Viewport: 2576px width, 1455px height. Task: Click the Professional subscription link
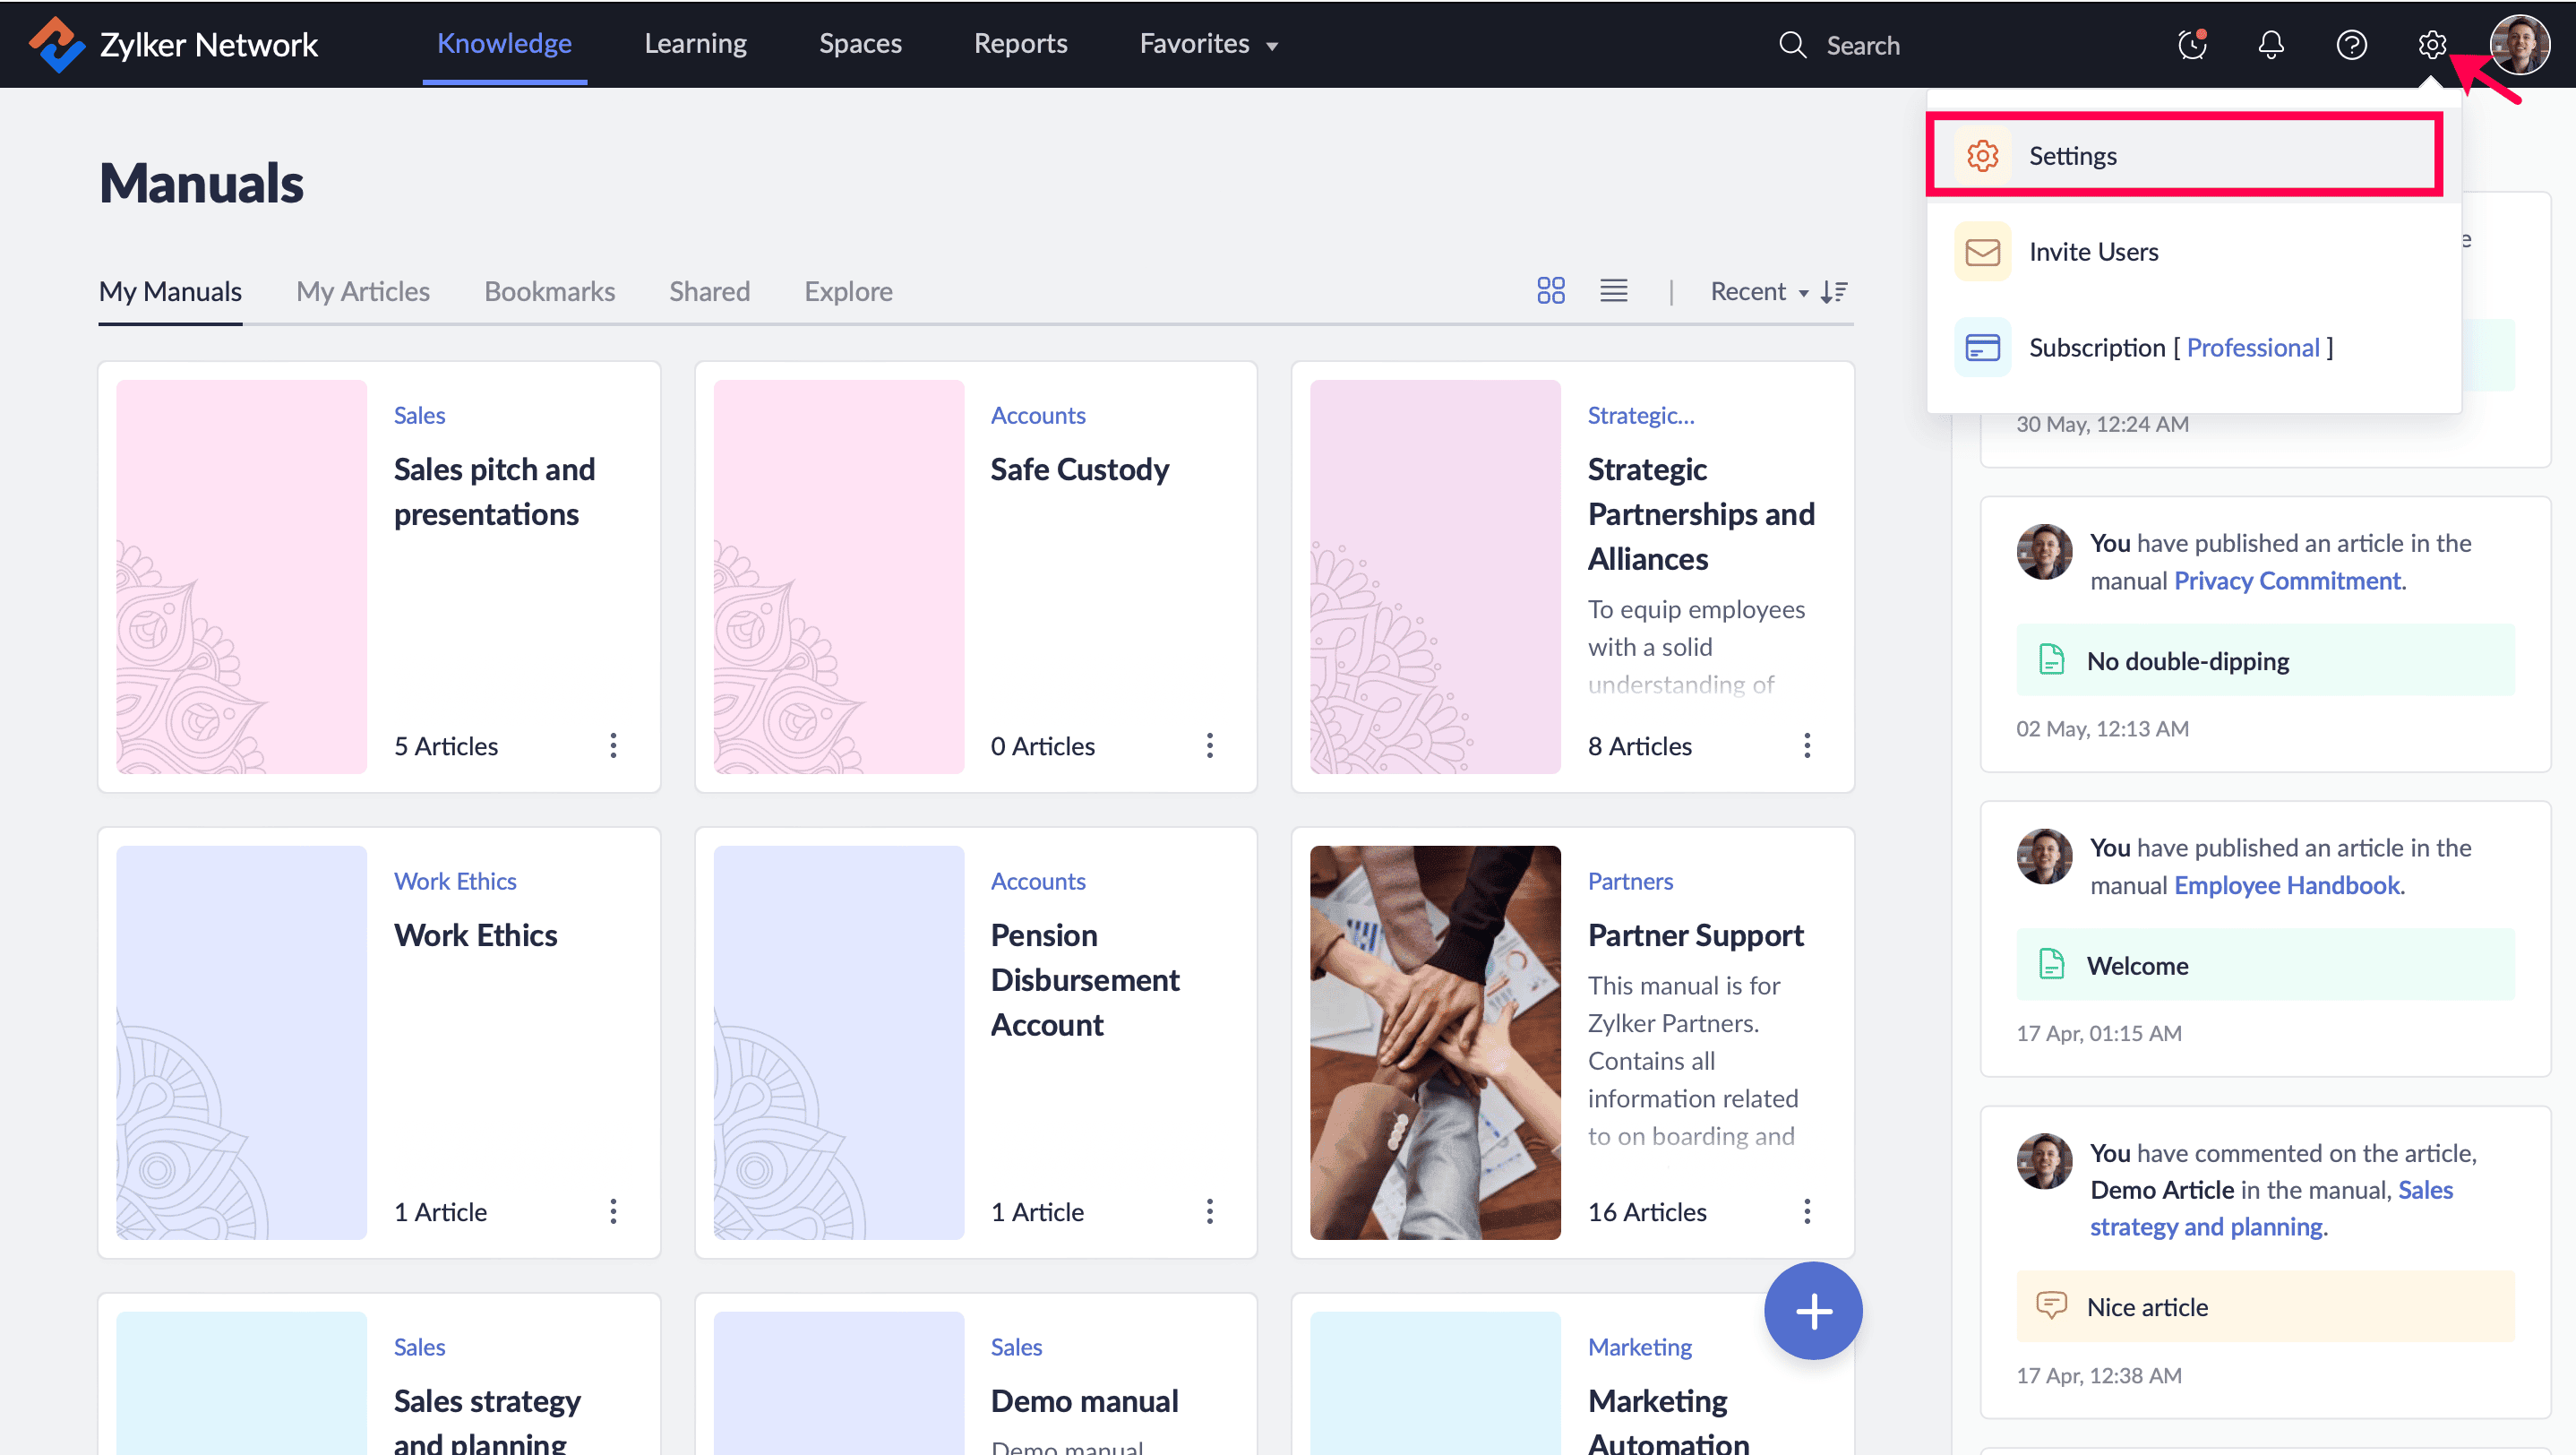(2252, 348)
